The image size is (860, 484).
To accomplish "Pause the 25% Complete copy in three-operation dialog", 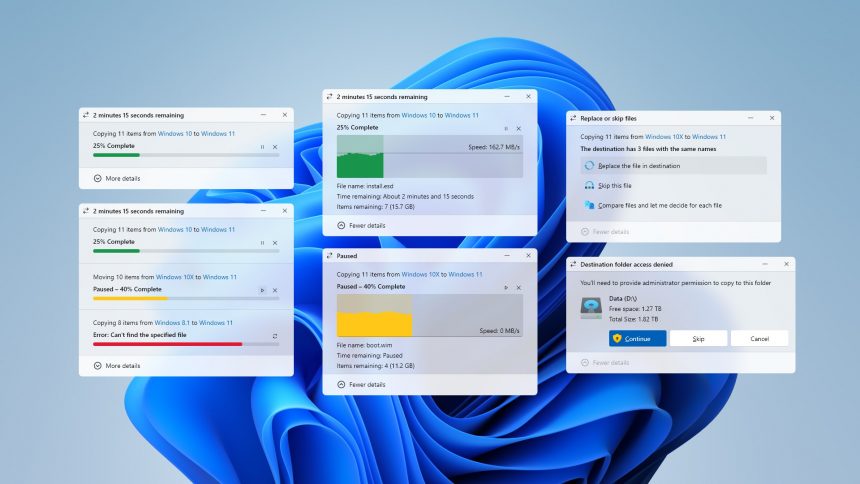I will pyautogui.click(x=262, y=243).
